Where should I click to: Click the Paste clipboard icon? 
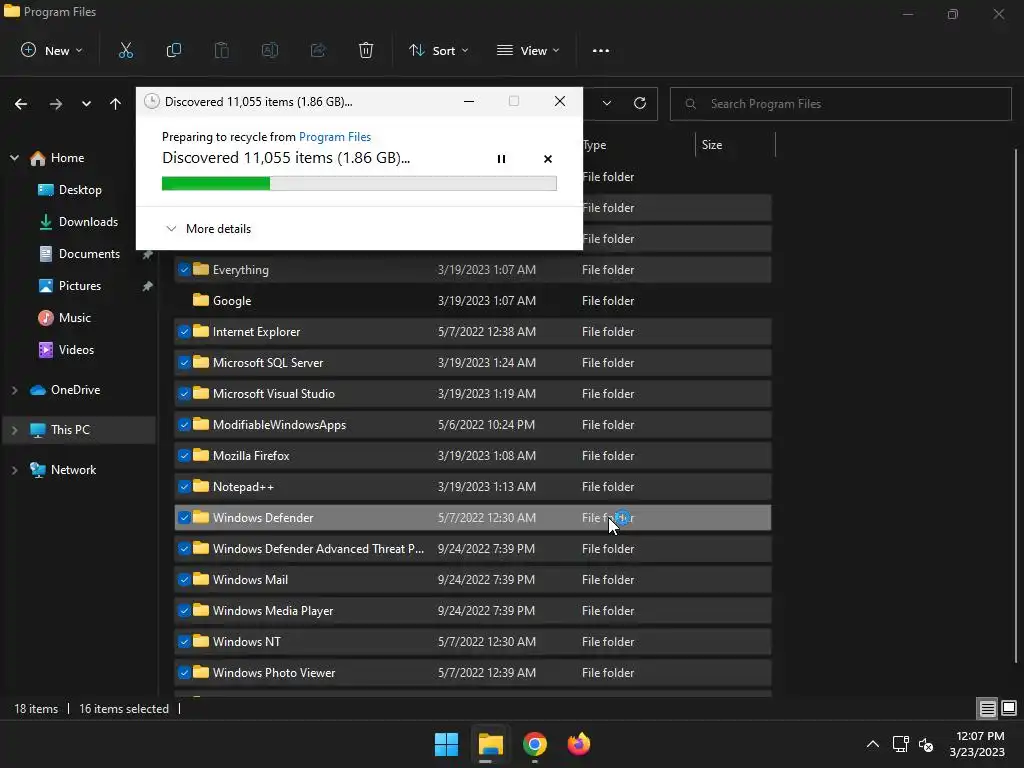point(221,50)
